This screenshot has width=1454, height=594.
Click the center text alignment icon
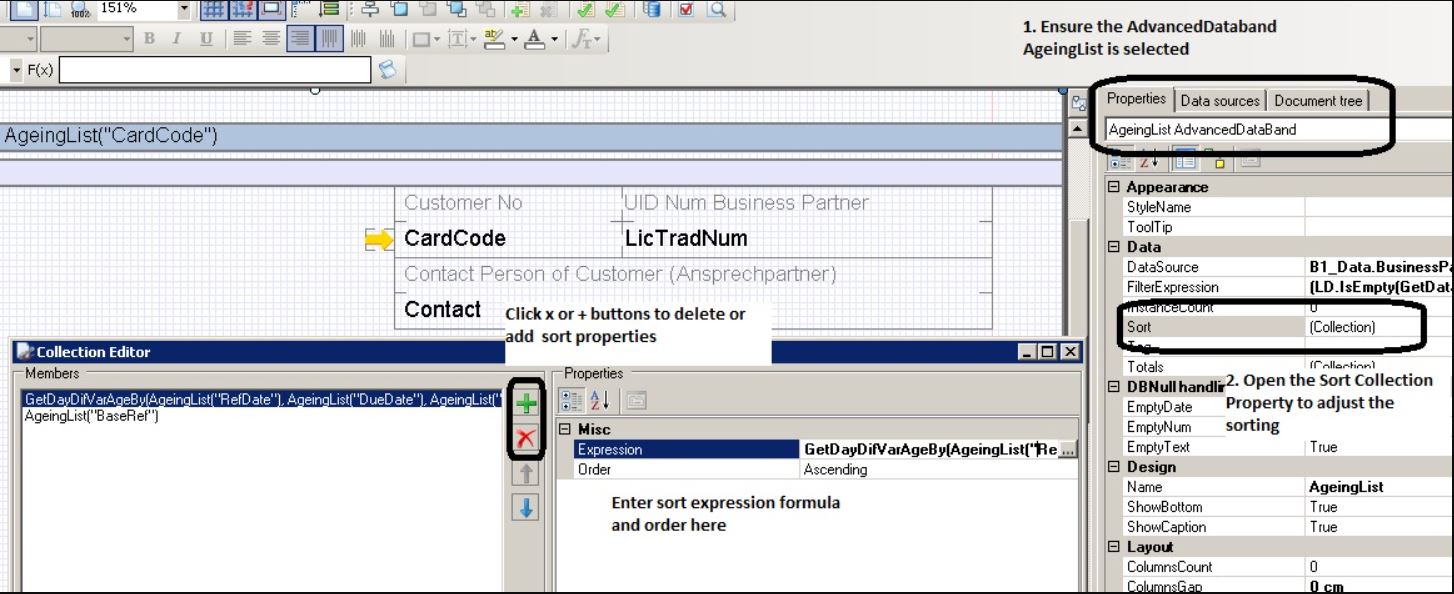click(270, 39)
